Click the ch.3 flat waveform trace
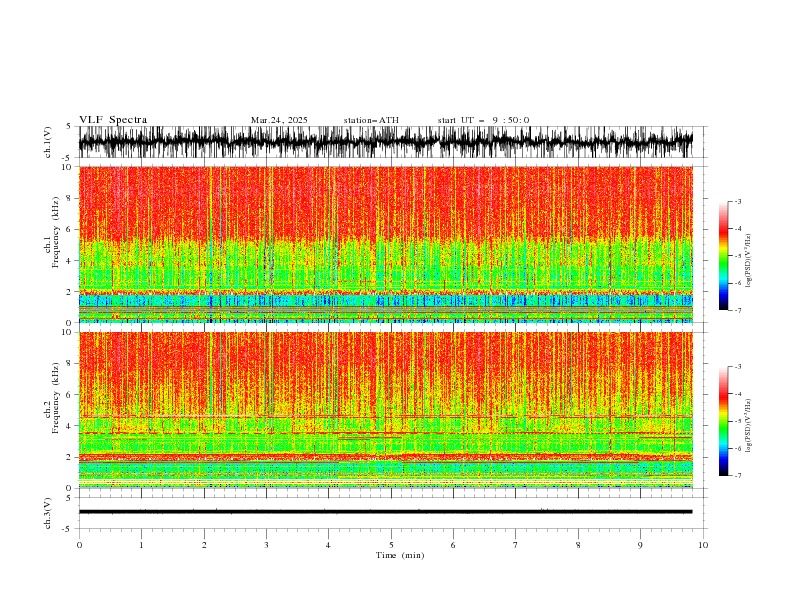This screenshot has width=792, height=612. pos(385,512)
